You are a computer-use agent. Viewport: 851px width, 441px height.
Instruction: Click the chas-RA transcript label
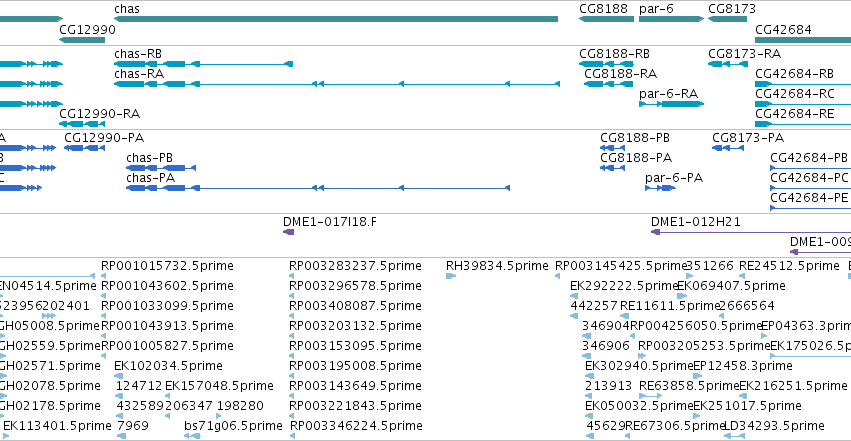point(139,74)
